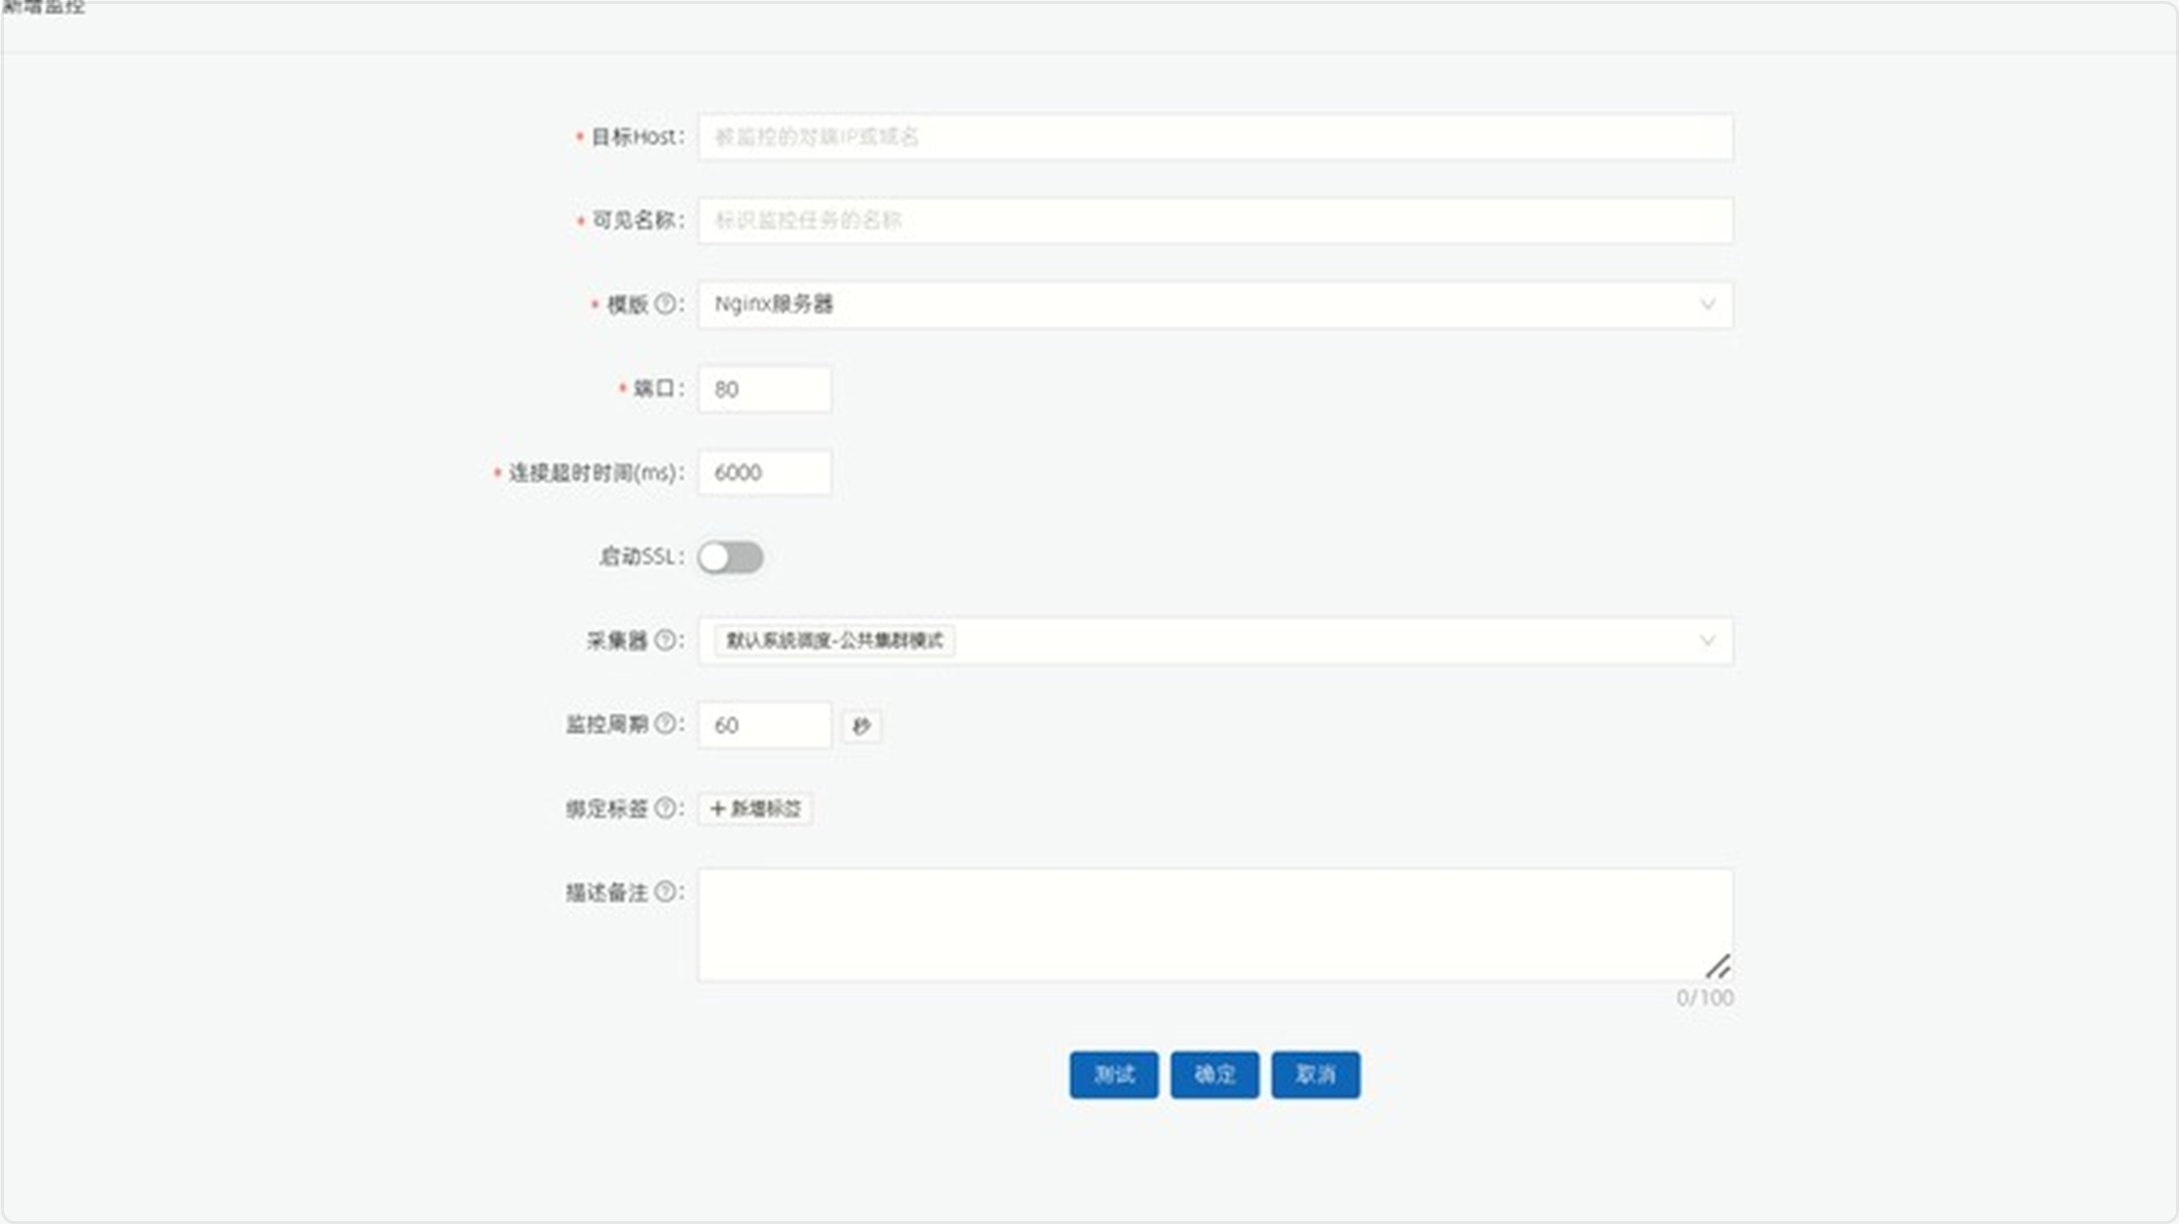Click the resize handle of the description textarea
Viewport: 2179px width, 1224px height.
[1720, 967]
